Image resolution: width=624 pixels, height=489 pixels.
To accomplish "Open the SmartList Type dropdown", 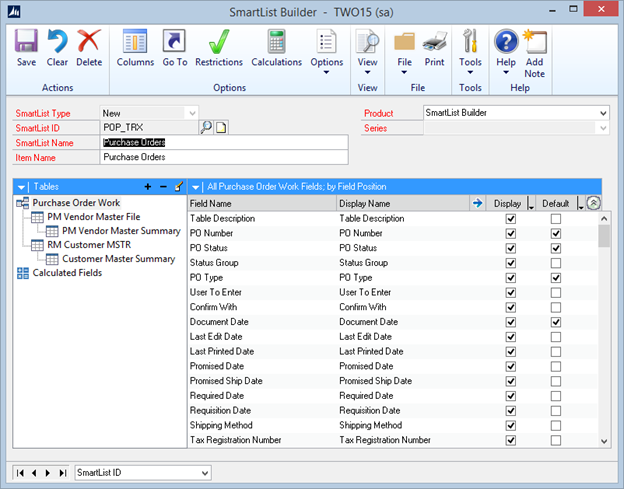I will (x=192, y=113).
